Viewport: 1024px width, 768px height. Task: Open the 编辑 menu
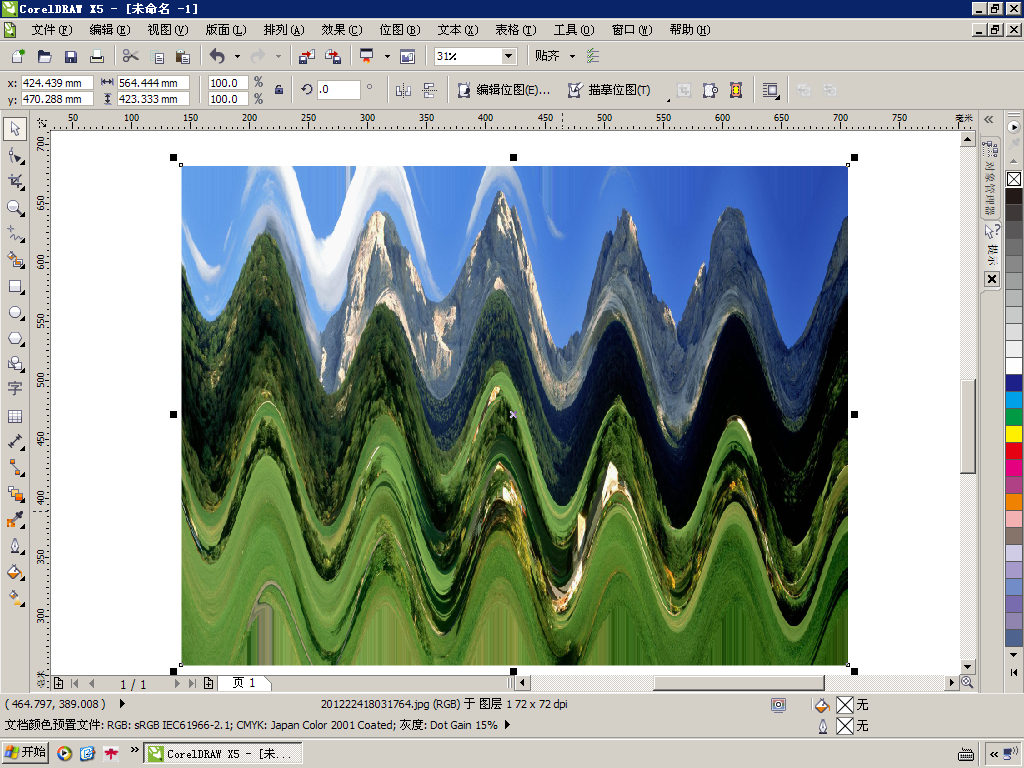click(110, 30)
